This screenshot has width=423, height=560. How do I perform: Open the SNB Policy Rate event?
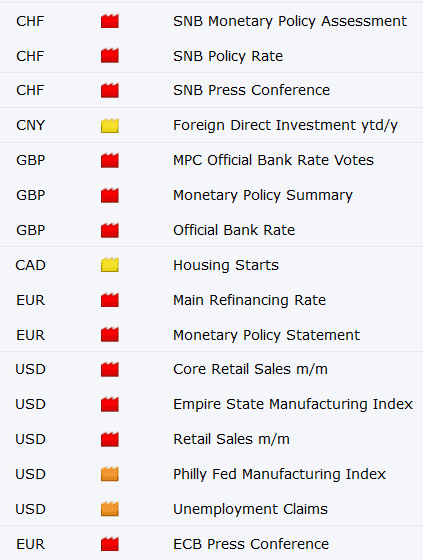click(228, 56)
